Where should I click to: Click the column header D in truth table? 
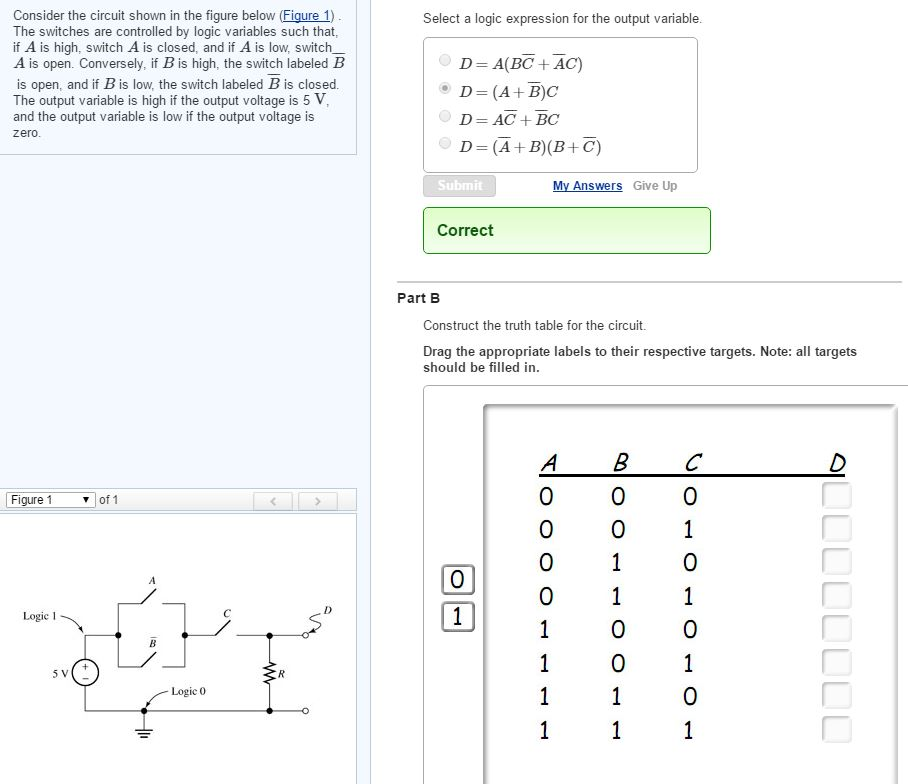click(x=837, y=463)
